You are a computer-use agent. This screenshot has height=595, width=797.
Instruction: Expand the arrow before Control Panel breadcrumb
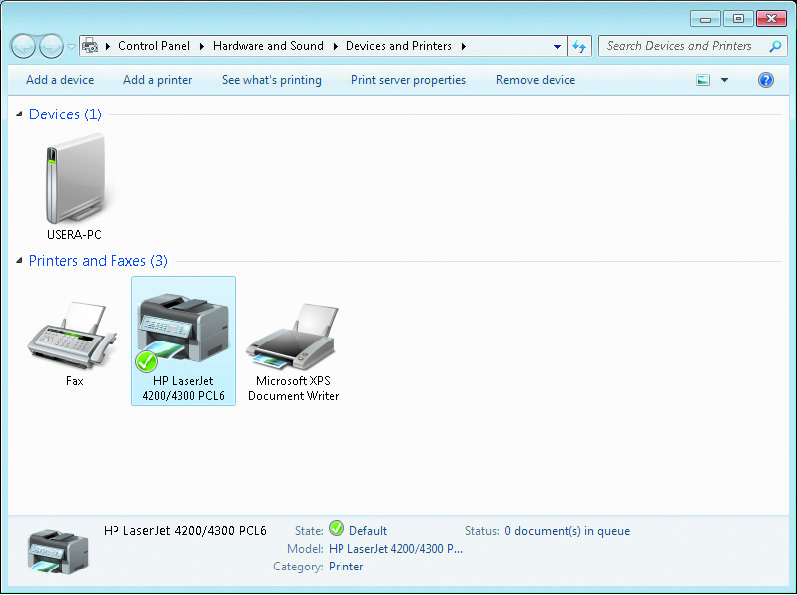108,47
